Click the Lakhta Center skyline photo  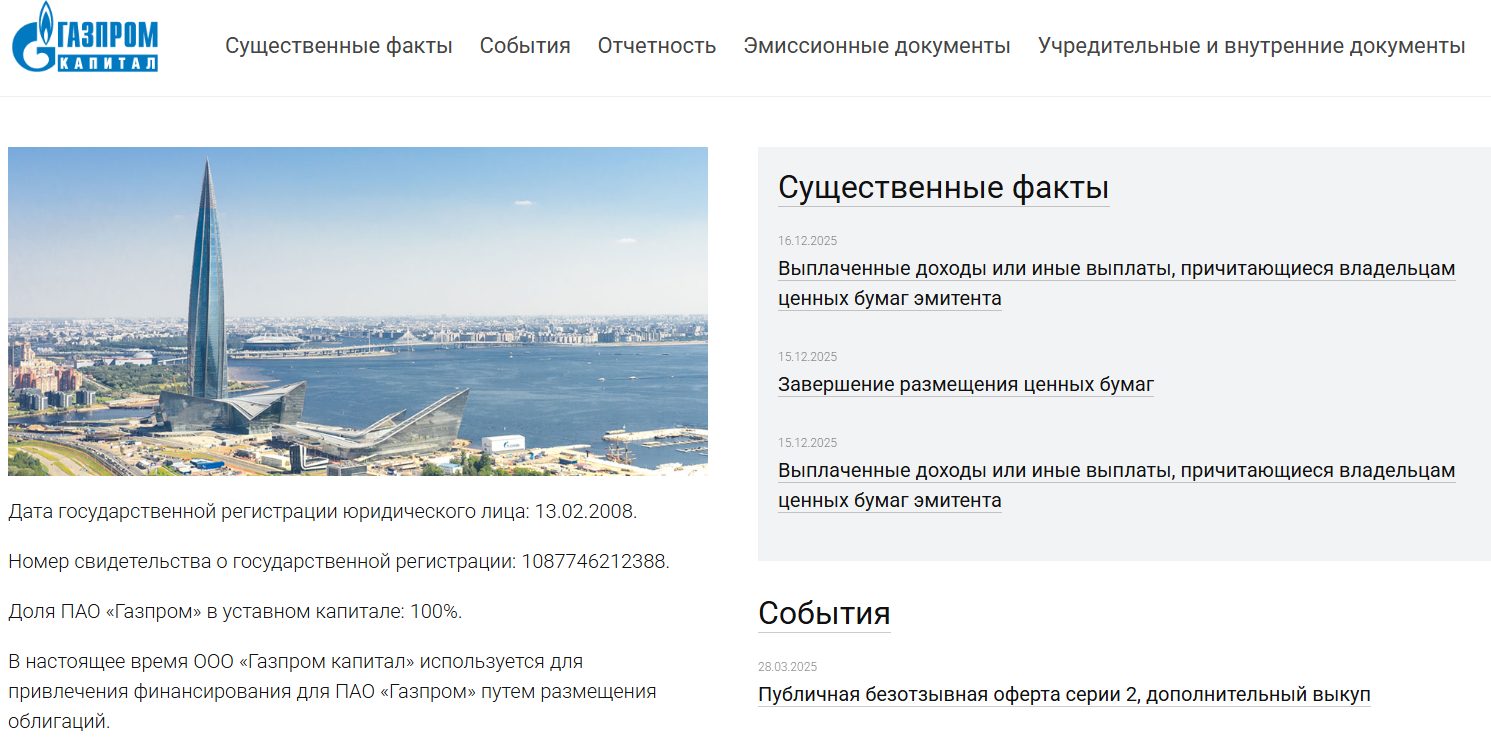(x=358, y=311)
